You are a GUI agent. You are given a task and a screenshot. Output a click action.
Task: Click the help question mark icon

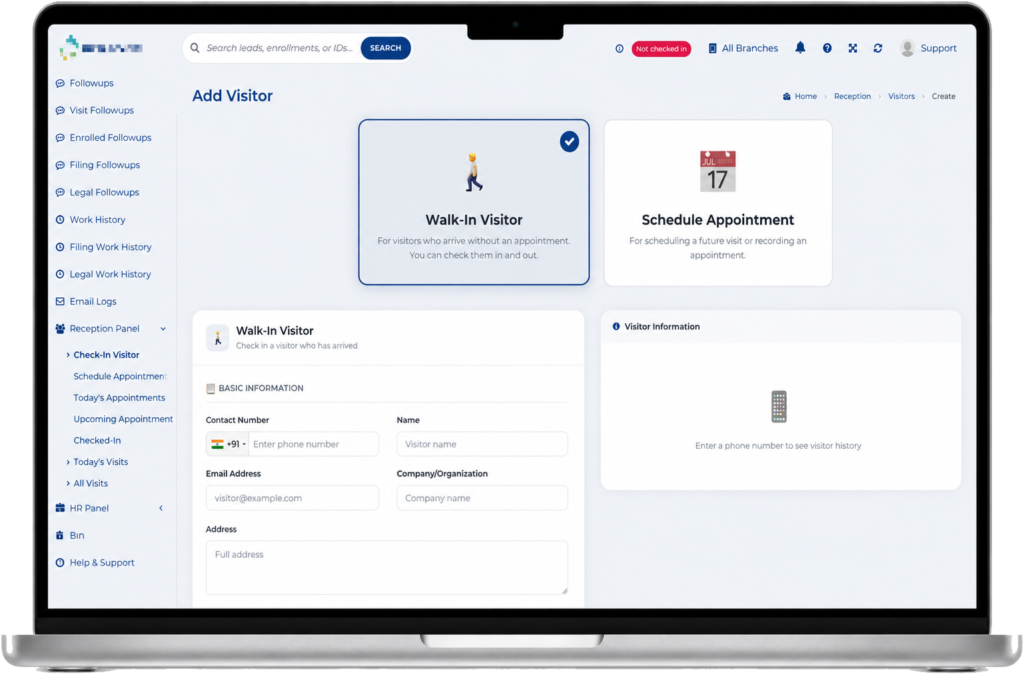click(827, 48)
